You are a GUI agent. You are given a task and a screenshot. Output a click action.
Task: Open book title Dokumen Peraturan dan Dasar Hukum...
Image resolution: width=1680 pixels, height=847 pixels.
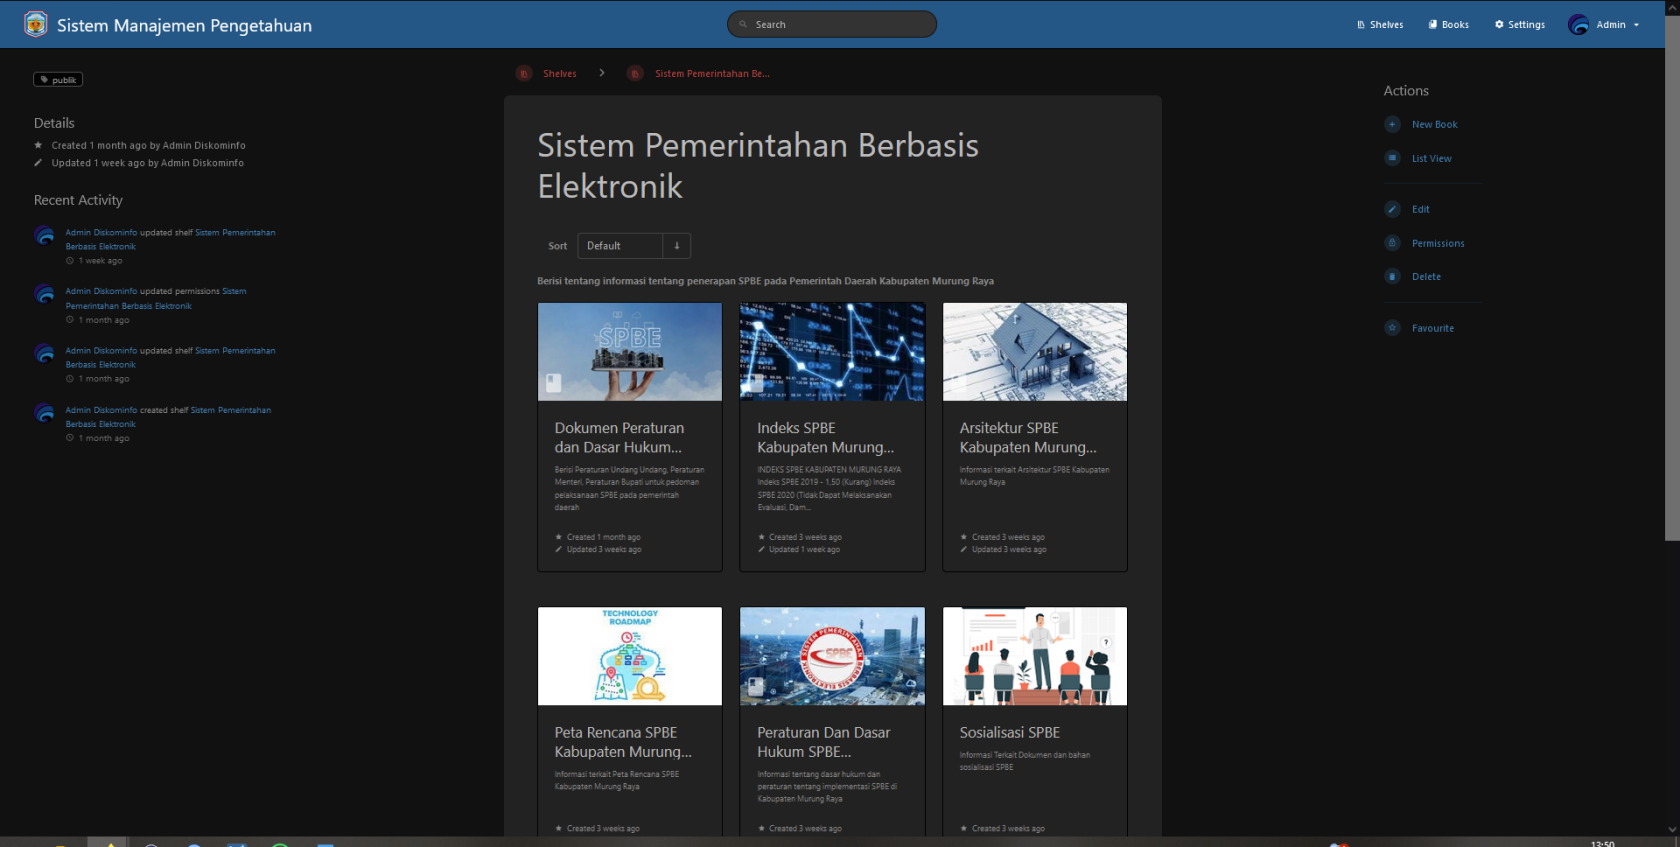(620, 438)
